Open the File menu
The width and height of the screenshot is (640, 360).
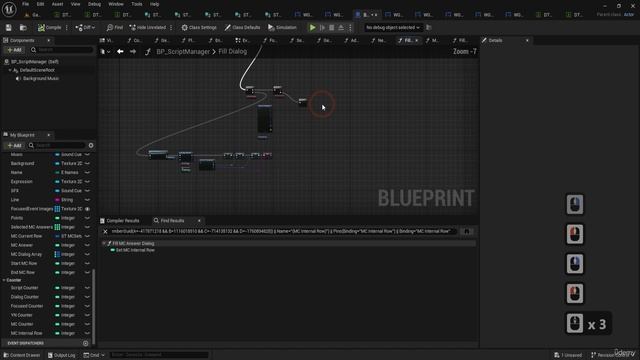(25, 4)
